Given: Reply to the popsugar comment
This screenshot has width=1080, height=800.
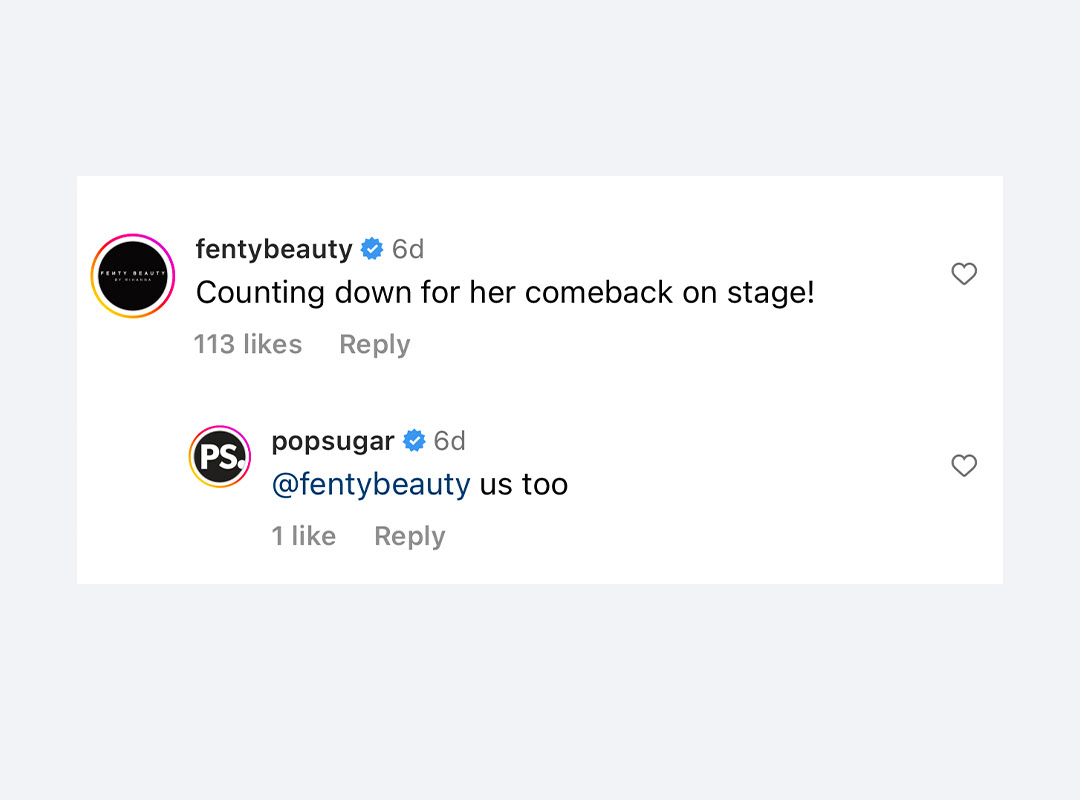Looking at the screenshot, I should (x=410, y=536).
